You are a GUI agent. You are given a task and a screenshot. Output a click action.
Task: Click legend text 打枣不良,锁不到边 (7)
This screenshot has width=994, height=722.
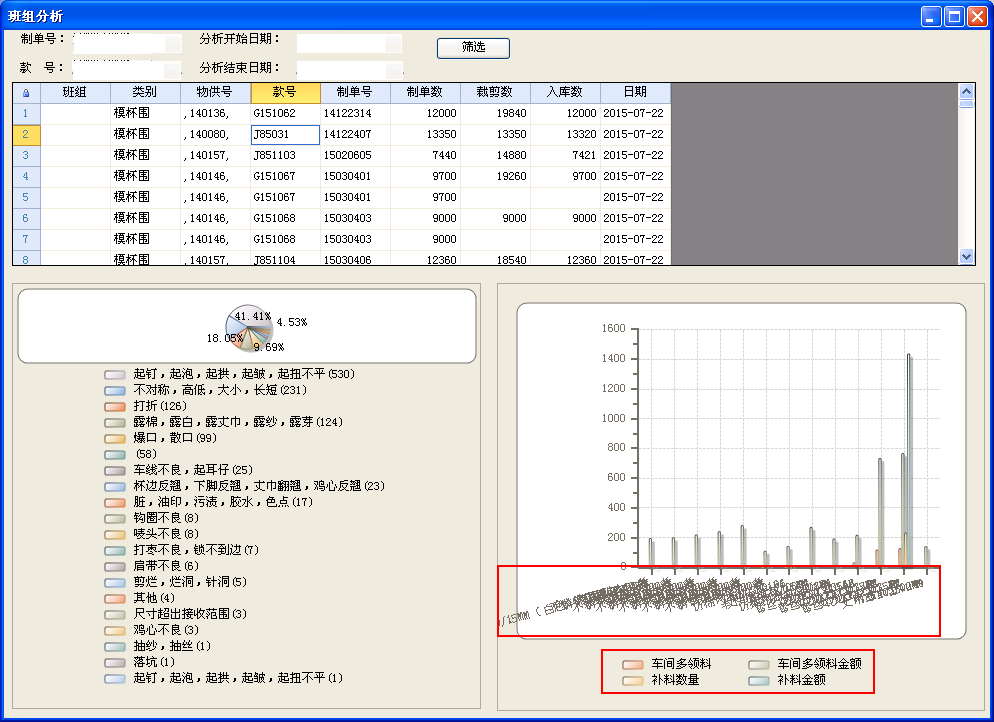pos(196,550)
